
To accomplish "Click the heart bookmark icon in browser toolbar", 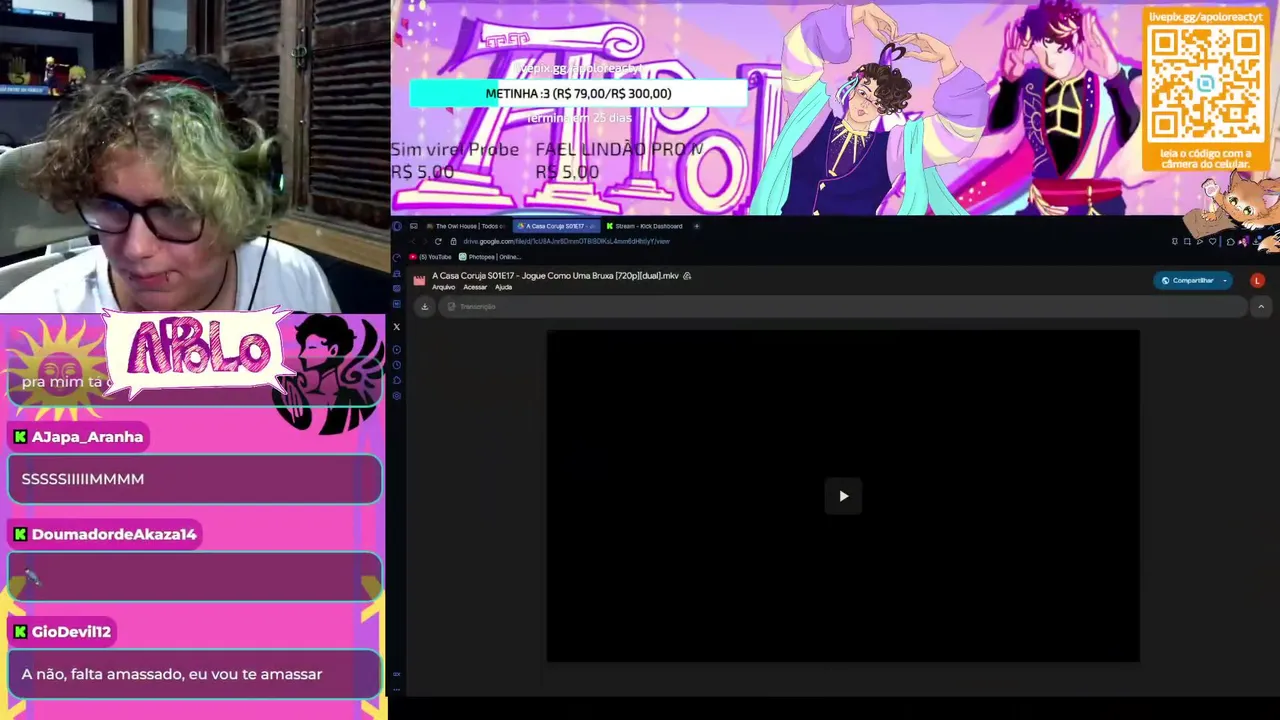I will coord(1212,241).
